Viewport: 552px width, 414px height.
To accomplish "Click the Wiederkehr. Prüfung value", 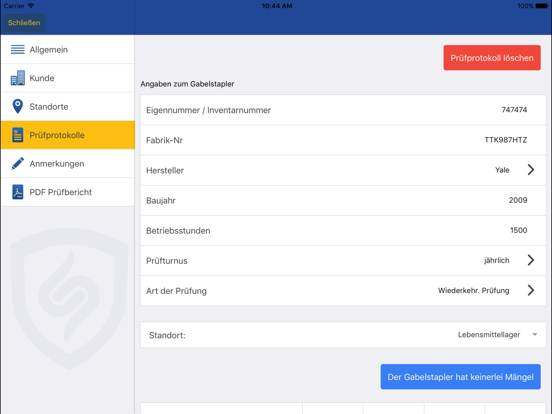I will [473, 290].
